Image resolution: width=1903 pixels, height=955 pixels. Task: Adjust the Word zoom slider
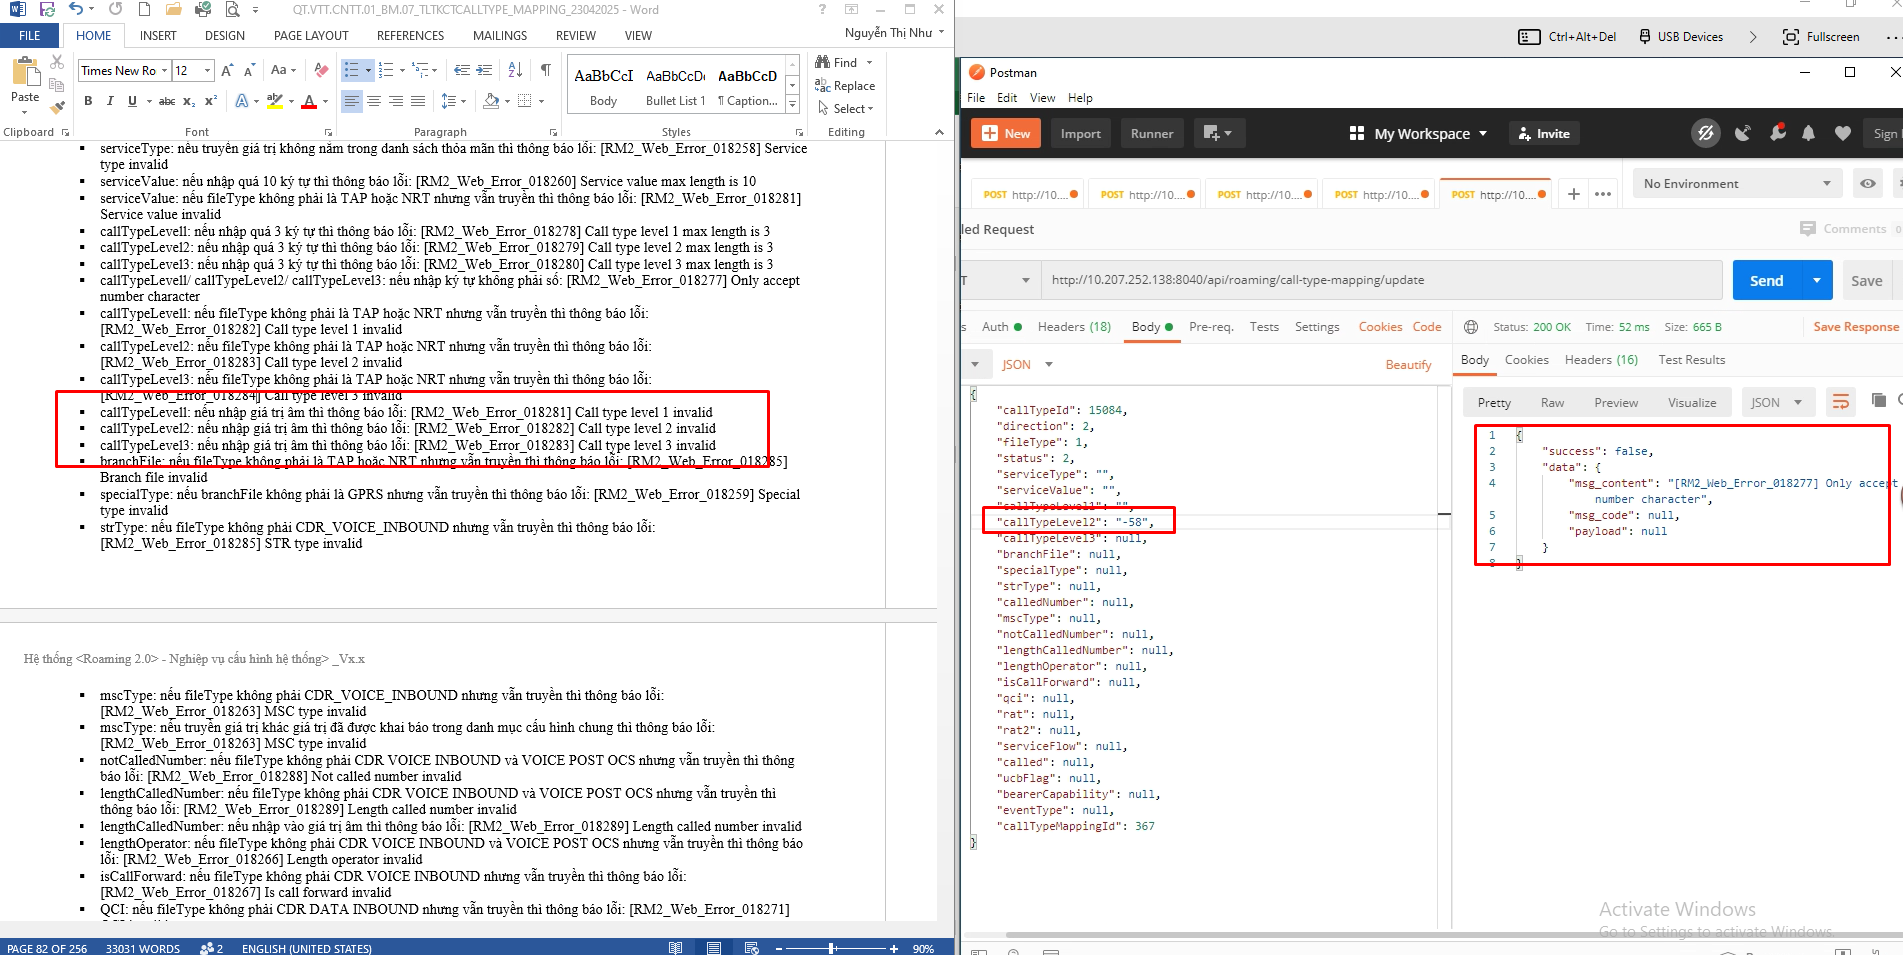[831, 948]
